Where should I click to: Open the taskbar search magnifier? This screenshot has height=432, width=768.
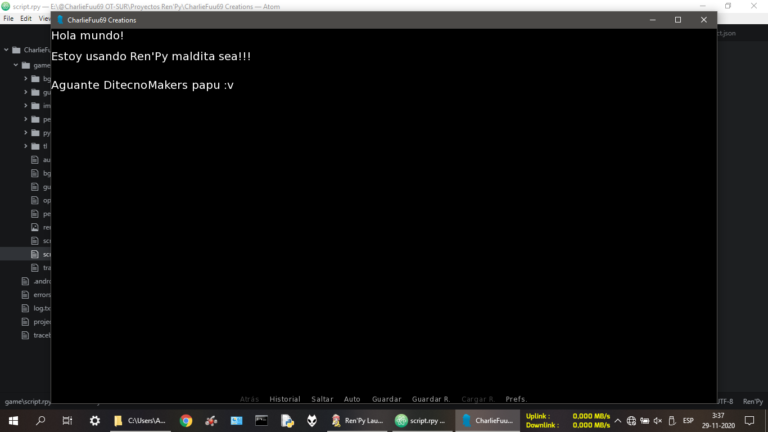[x=40, y=421]
